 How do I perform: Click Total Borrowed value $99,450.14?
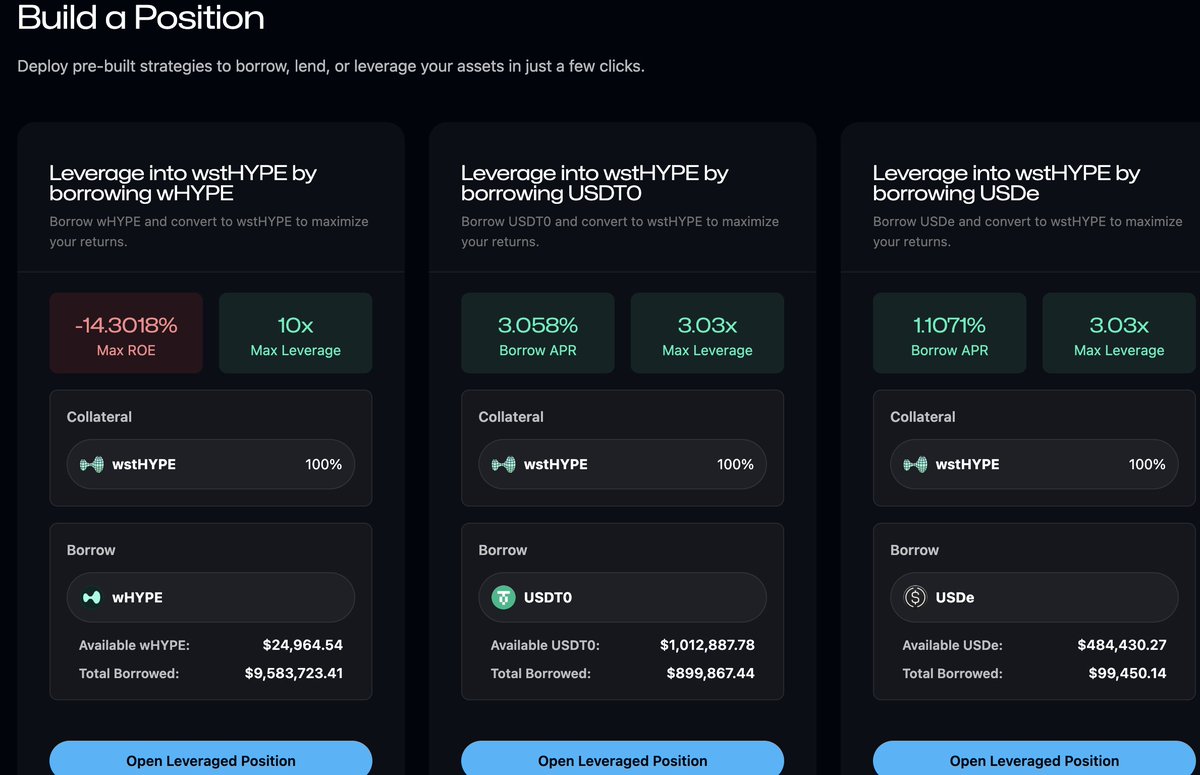coord(1127,673)
